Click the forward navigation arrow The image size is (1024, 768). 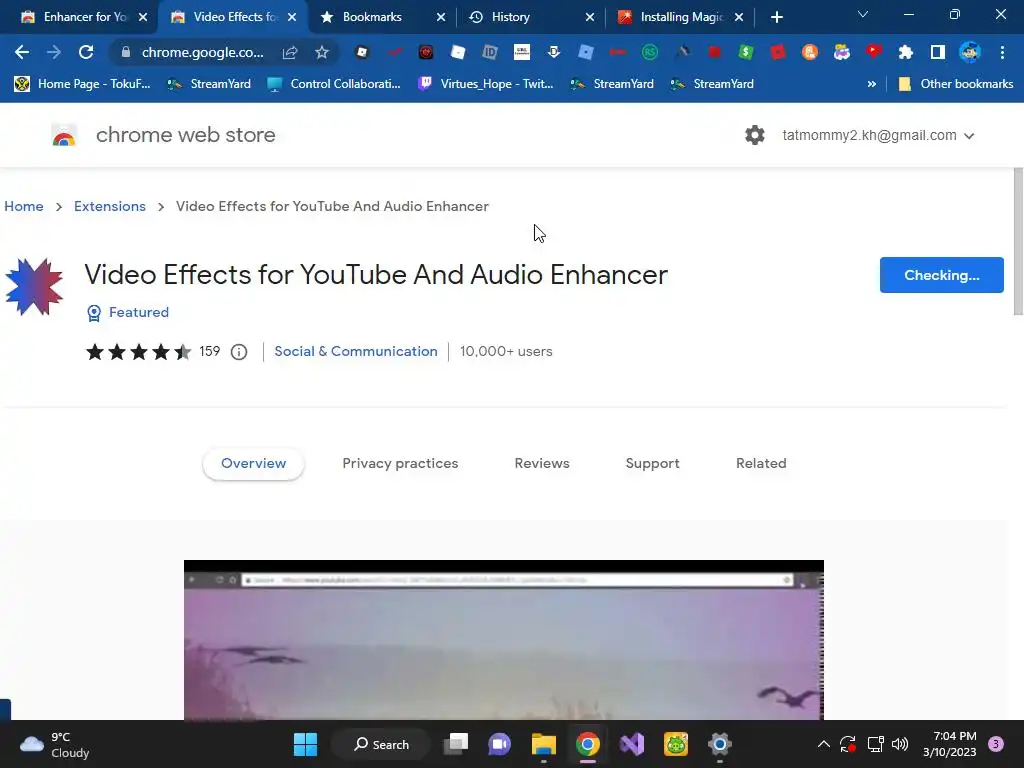tap(54, 52)
